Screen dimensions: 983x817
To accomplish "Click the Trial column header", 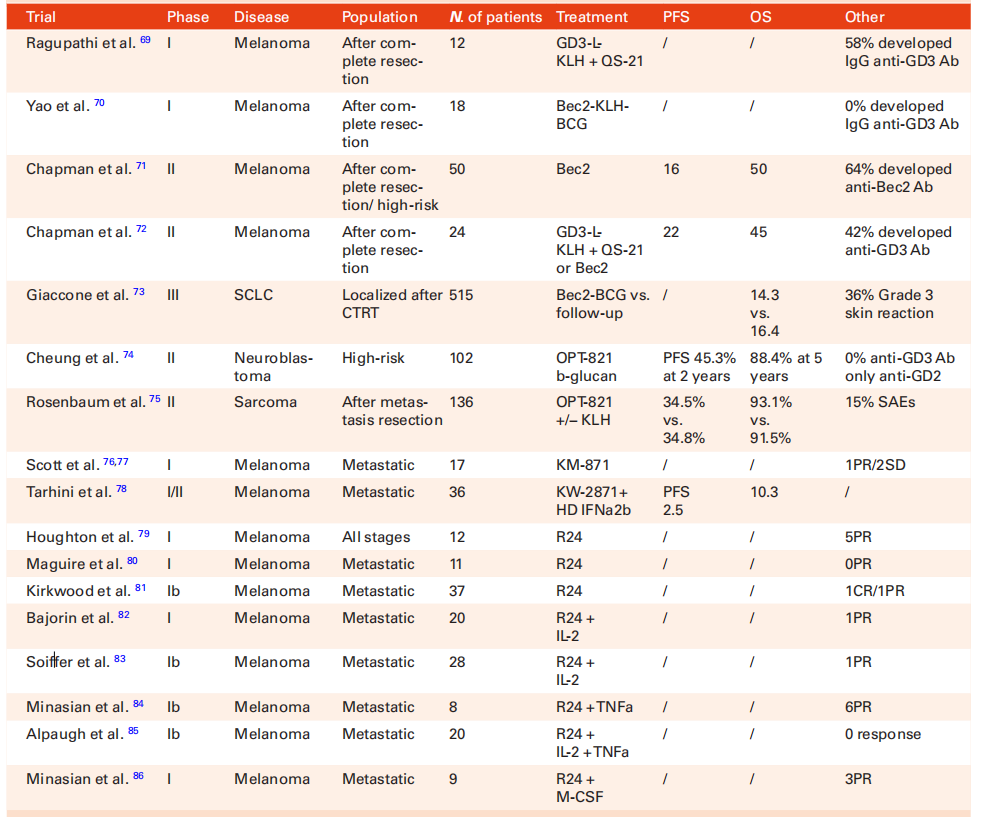I will click(x=40, y=17).
